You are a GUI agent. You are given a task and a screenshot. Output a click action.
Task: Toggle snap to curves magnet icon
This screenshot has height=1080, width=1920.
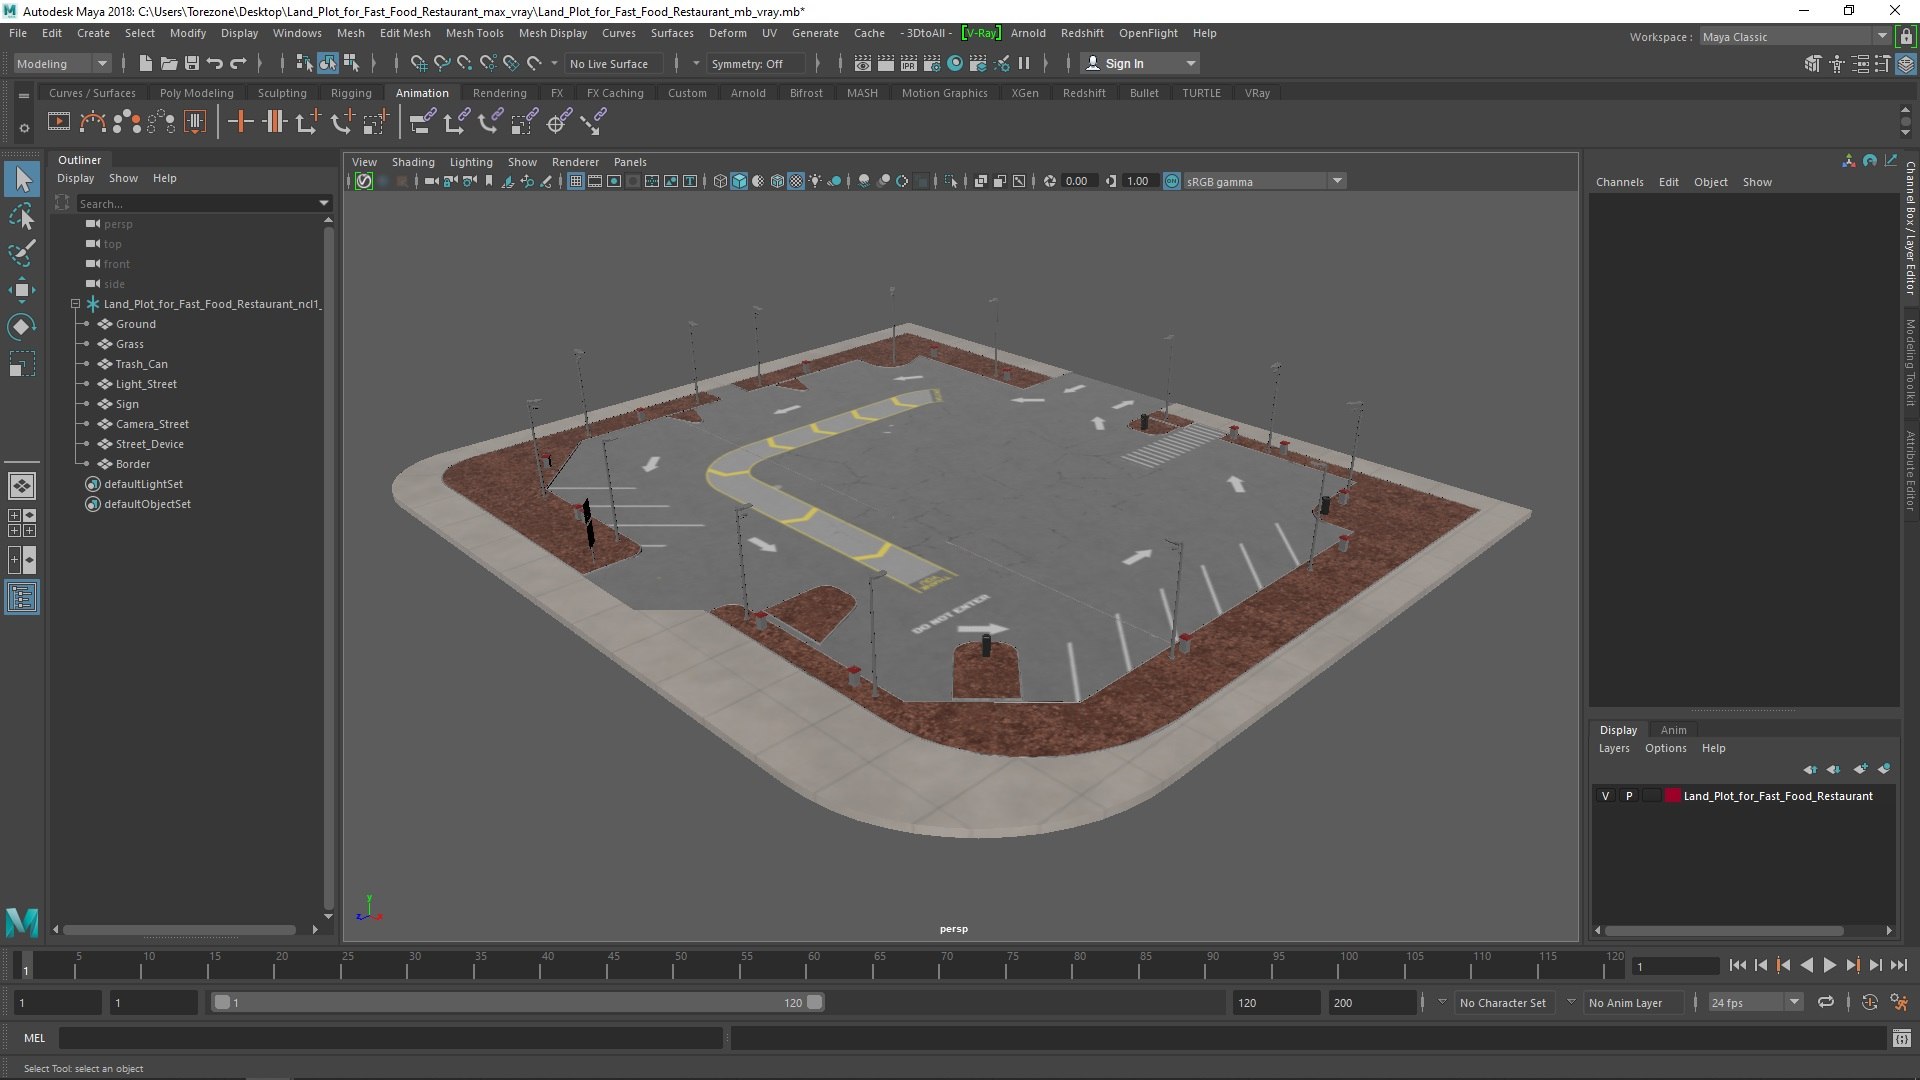441,64
